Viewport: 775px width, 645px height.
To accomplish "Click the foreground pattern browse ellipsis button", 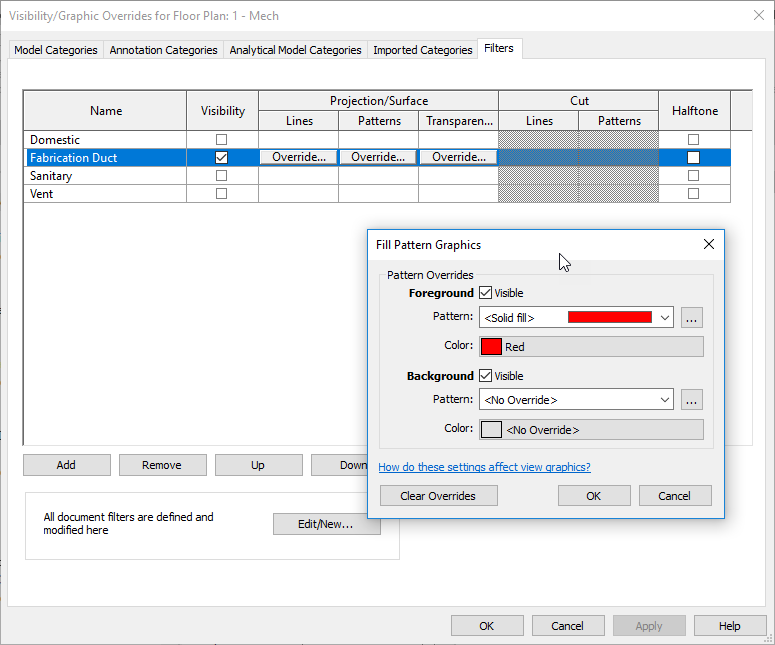I will tap(692, 318).
